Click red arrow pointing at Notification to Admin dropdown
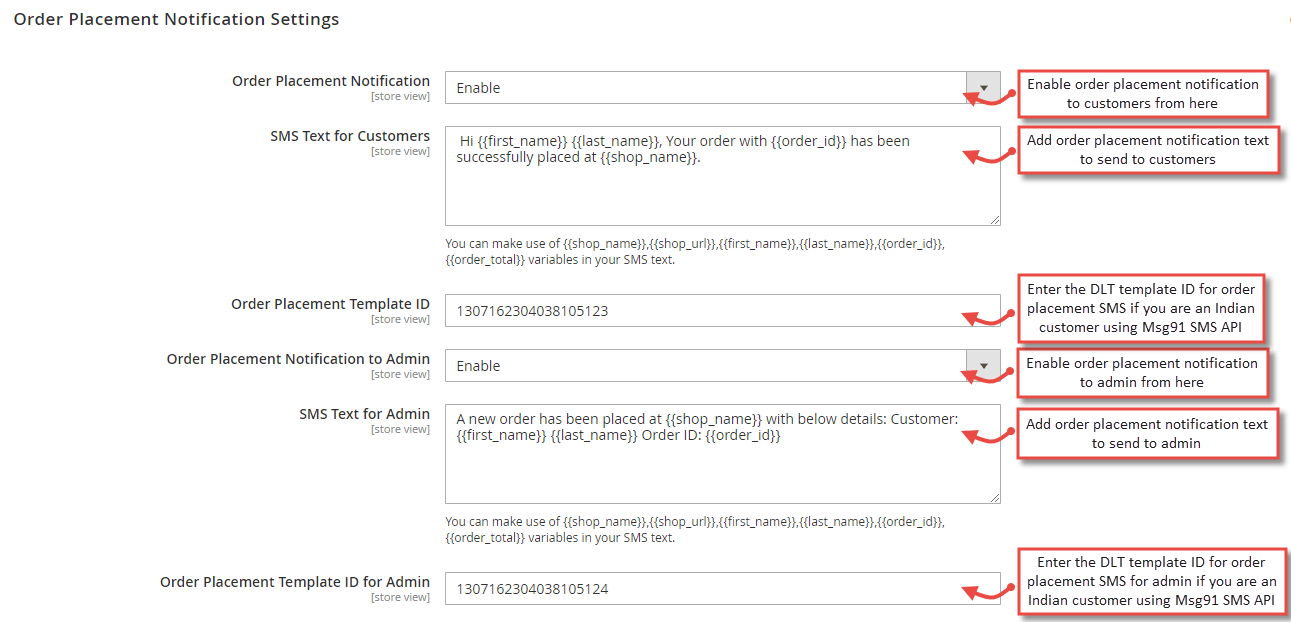Image resolution: width=1291 pixels, height=622 pixels. [x=990, y=374]
